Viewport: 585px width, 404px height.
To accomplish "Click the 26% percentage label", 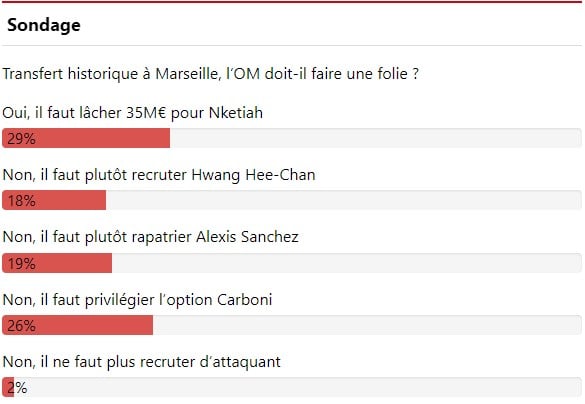I will click(21, 326).
